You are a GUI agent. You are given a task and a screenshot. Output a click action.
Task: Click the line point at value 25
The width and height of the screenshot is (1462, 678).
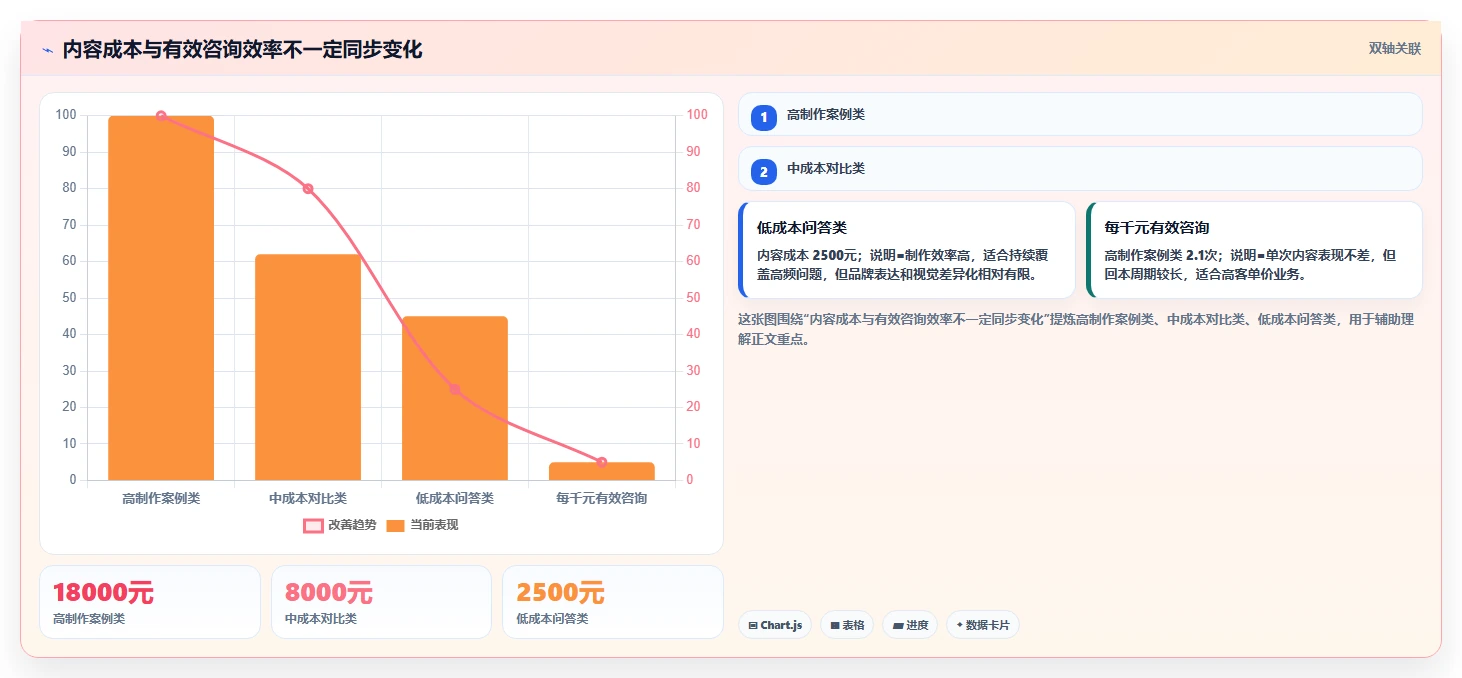(455, 389)
